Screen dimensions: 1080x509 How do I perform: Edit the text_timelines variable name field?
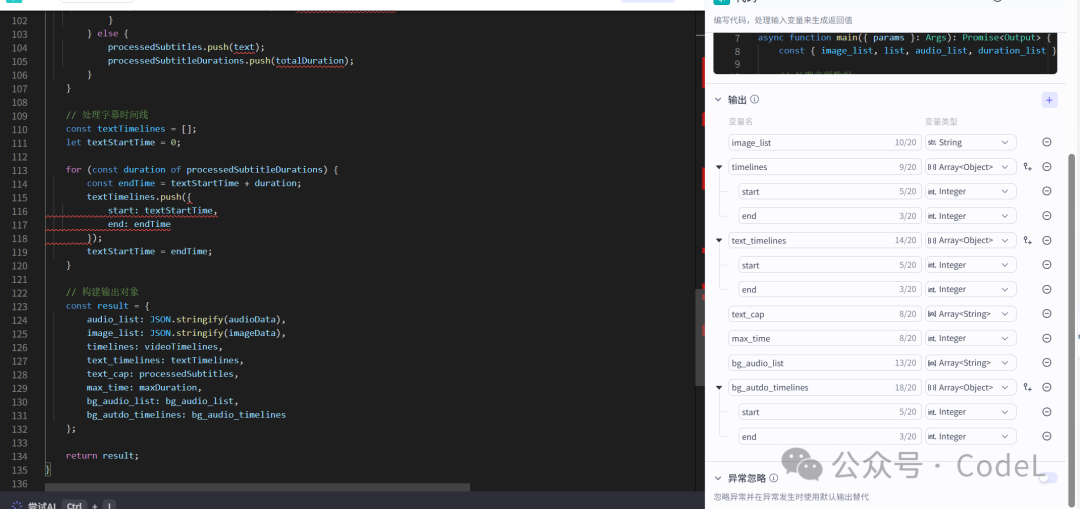824,240
